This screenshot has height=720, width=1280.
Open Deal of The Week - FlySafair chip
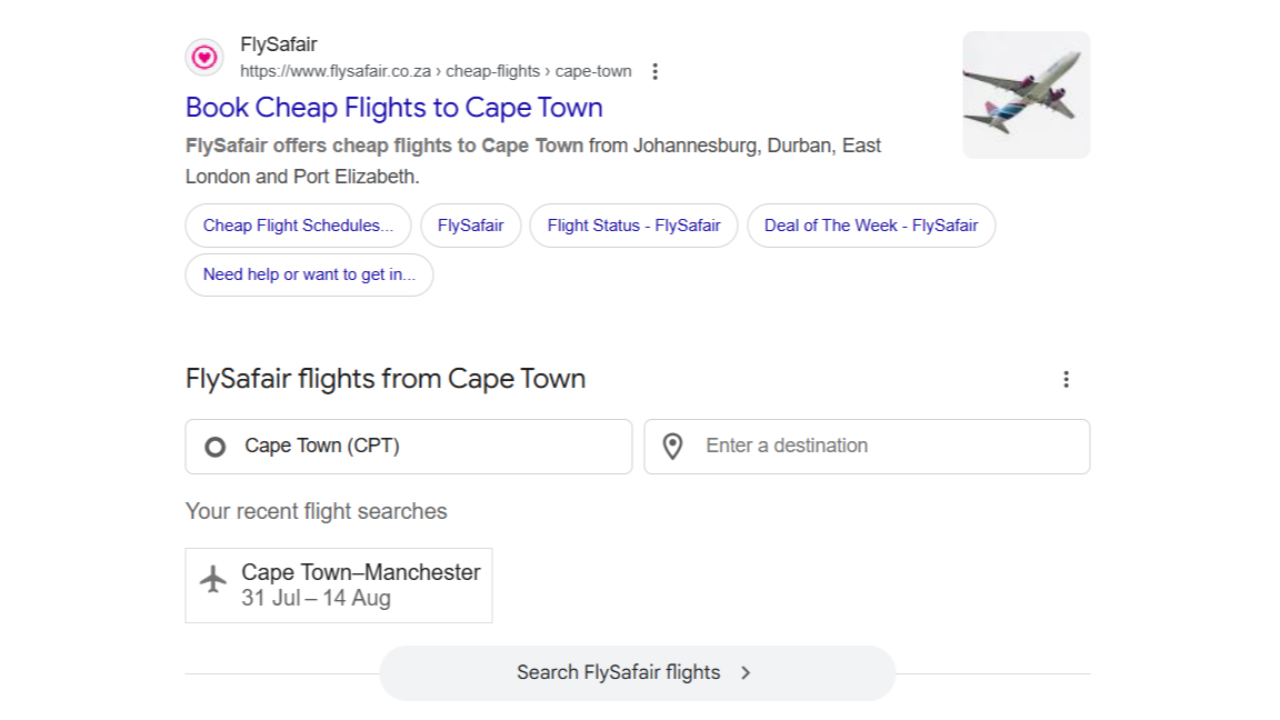click(871, 226)
